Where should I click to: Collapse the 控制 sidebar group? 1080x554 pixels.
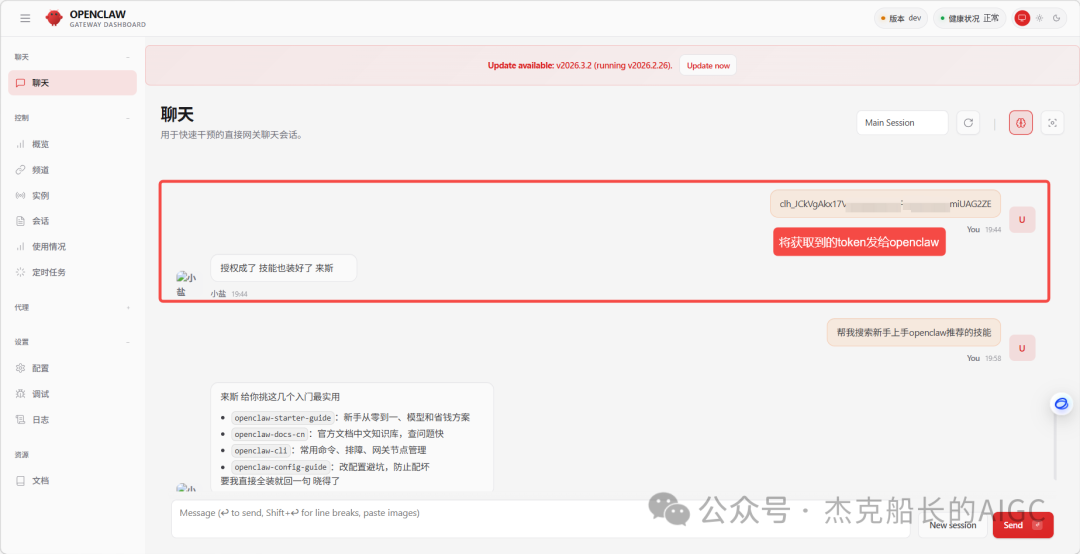coord(127,119)
